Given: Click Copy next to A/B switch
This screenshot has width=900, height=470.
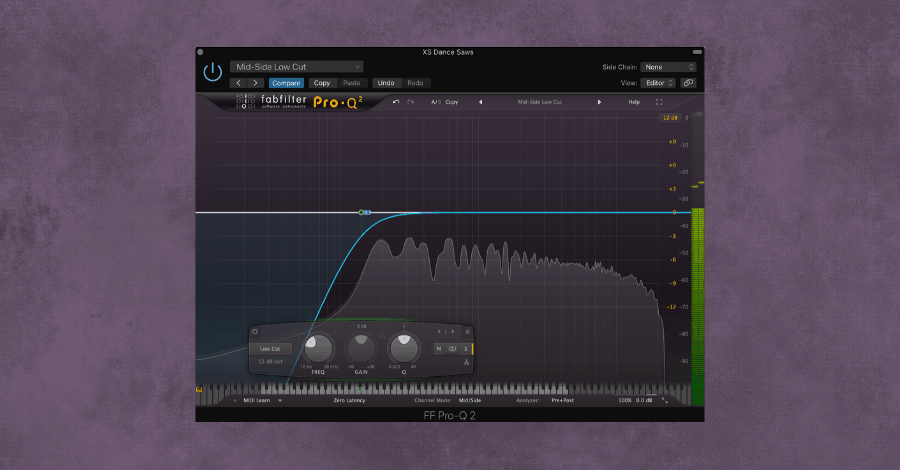Looking at the screenshot, I should (452, 102).
